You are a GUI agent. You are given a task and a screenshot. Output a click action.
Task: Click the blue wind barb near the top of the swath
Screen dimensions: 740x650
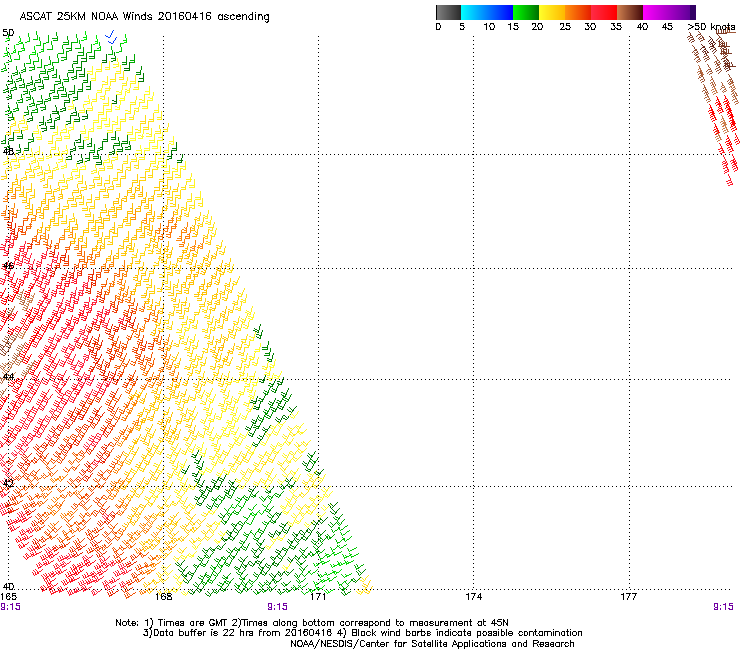click(111, 37)
